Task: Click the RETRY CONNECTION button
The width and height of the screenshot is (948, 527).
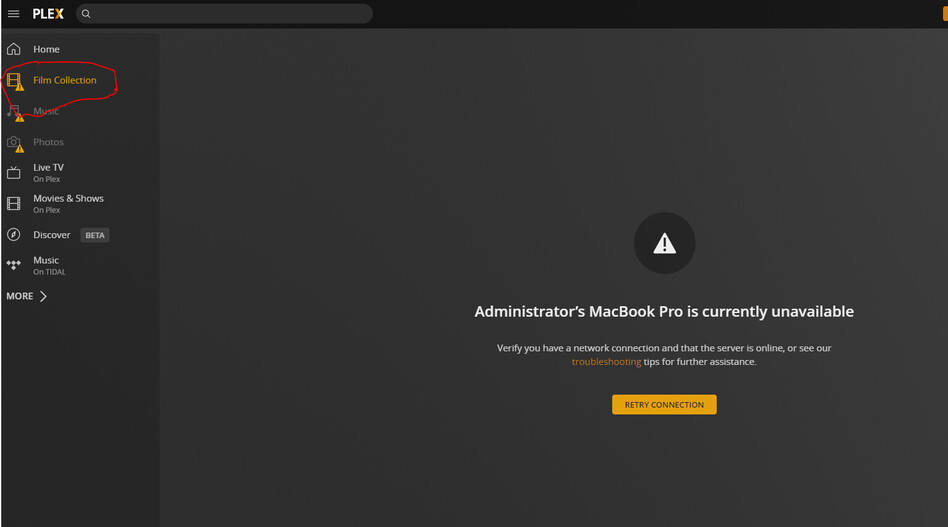Action: (x=664, y=405)
